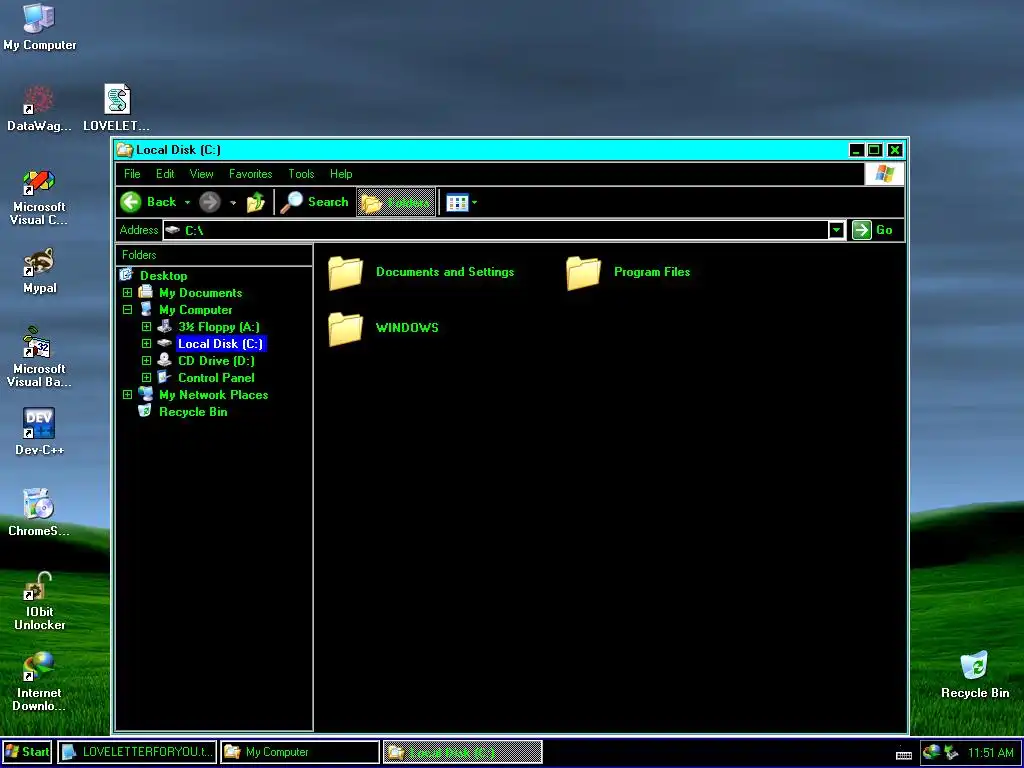Expand My Network Places tree node
This screenshot has width=1024, height=768.
coord(127,394)
